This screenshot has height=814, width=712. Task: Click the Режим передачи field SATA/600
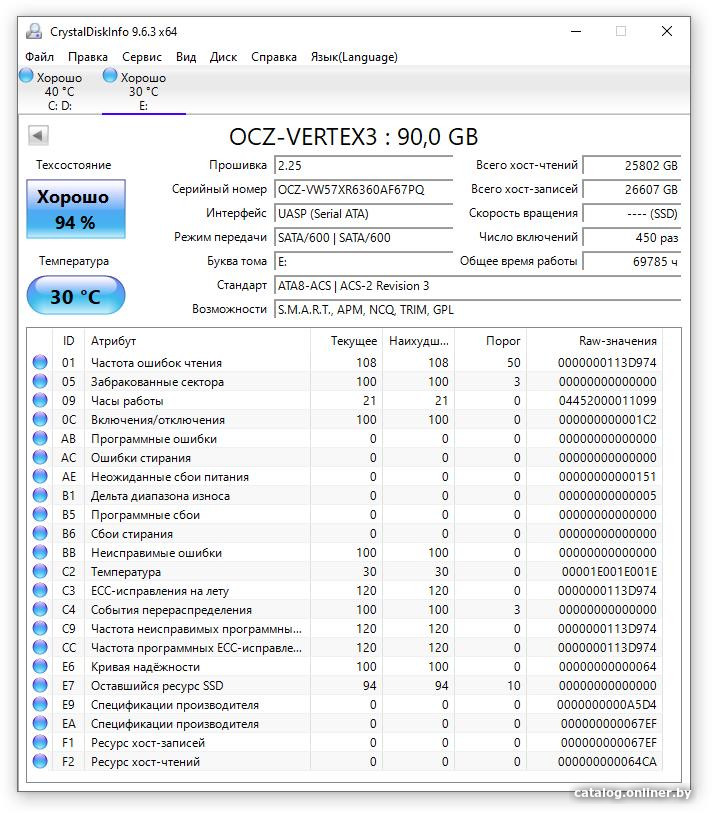363,237
